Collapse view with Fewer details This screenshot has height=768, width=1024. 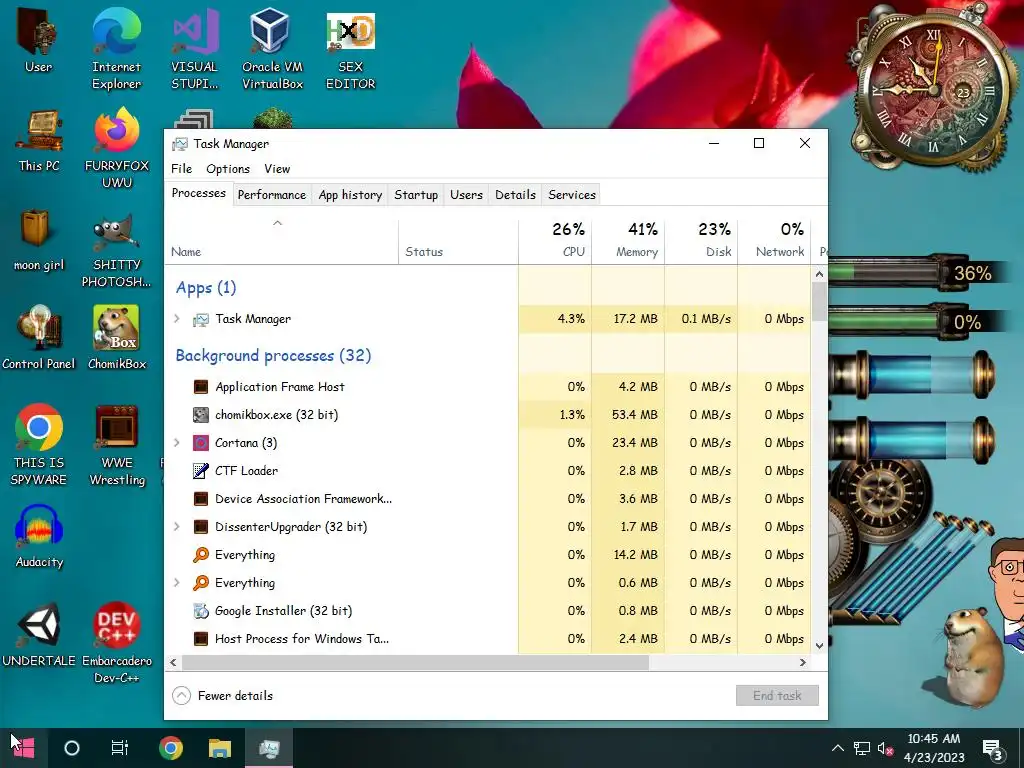click(x=223, y=696)
